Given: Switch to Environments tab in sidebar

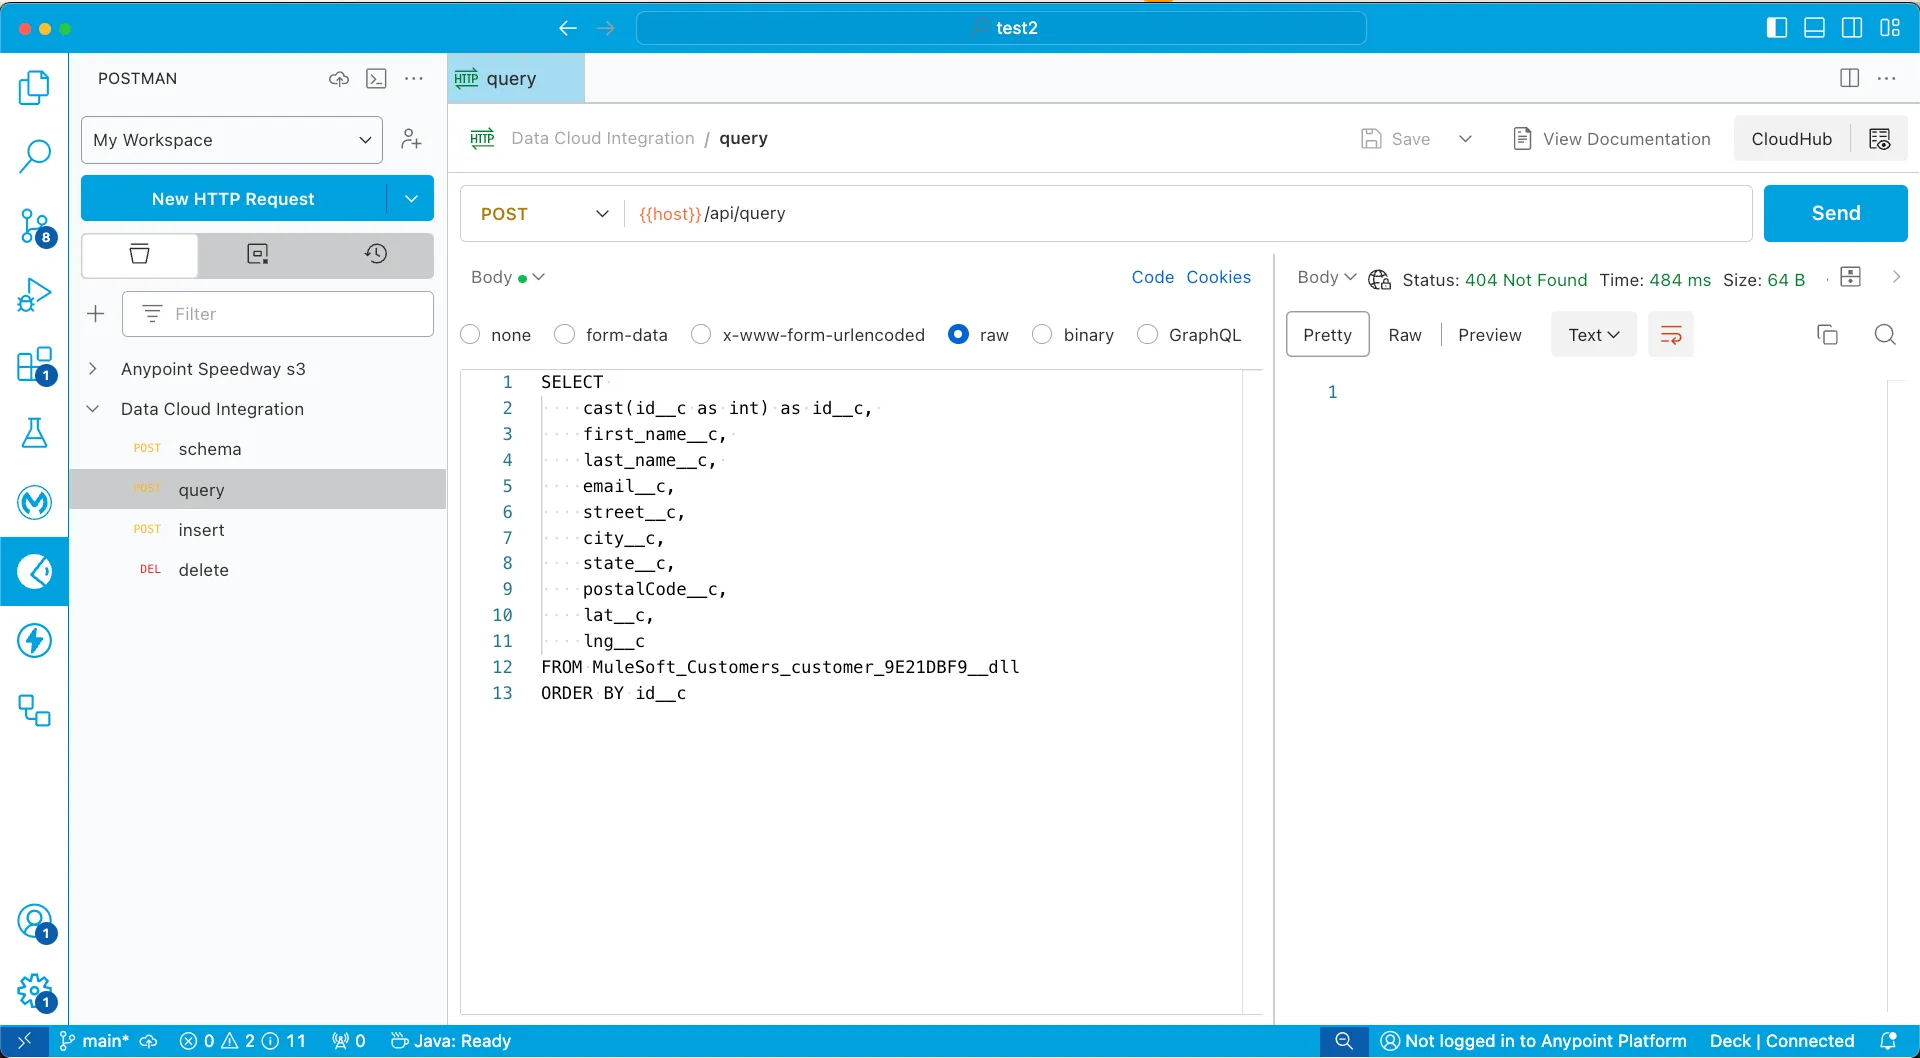Looking at the screenshot, I should (257, 254).
